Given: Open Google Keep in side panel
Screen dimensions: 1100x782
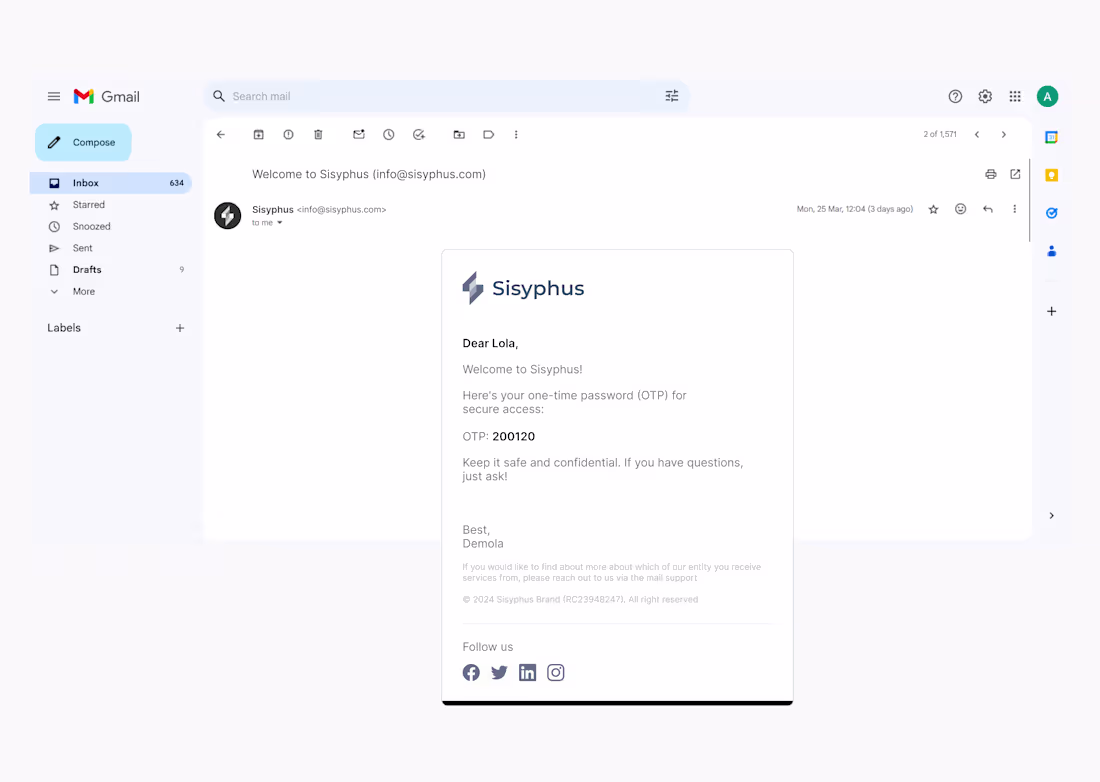Looking at the screenshot, I should (x=1051, y=174).
